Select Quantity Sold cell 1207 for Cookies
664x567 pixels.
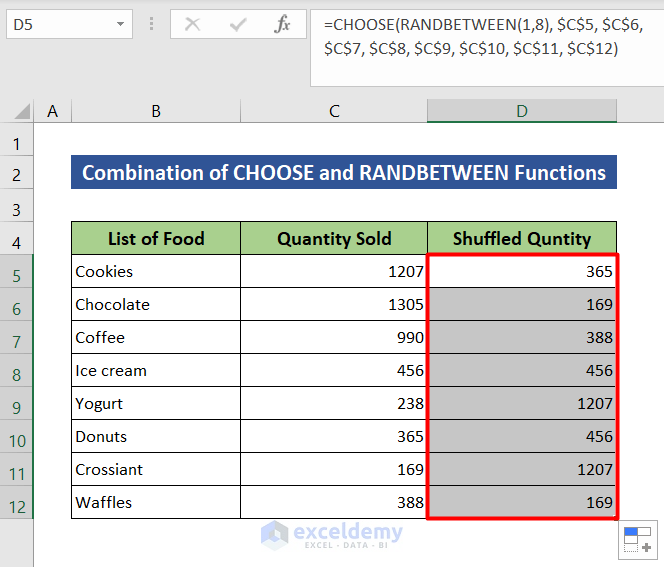[x=334, y=271]
